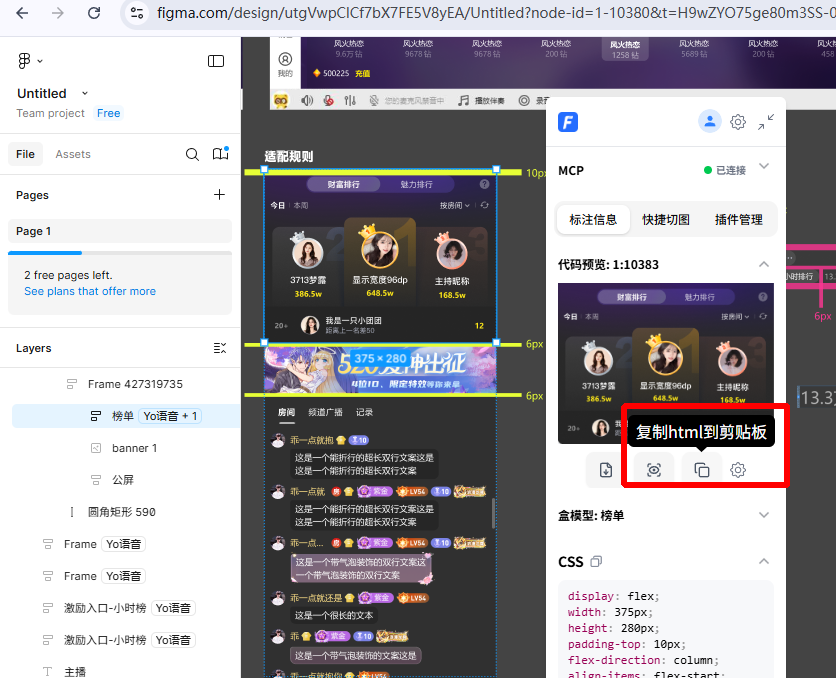Viewport: 836px width, 678px height.
Task: Select the 'banner 1' layer
Action: [x=134, y=448]
